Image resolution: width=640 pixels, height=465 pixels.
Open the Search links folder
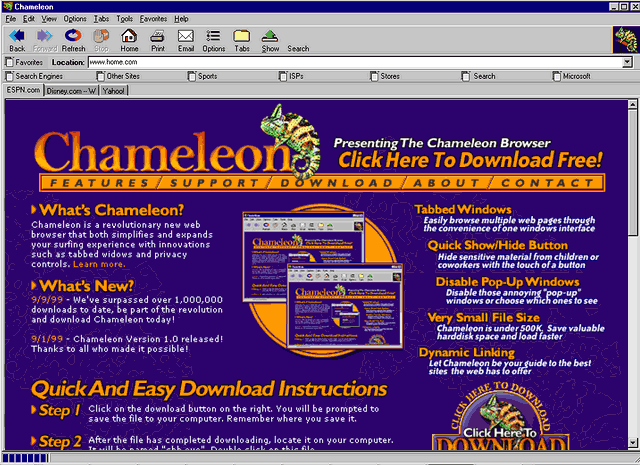pyautogui.click(x=478, y=76)
